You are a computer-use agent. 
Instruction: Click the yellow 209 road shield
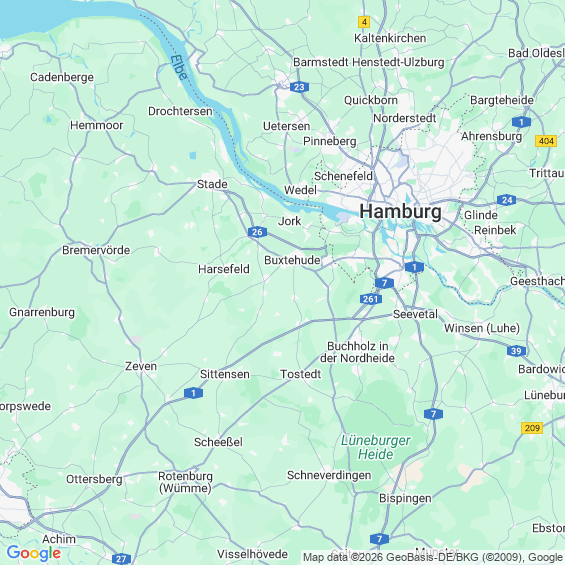tap(532, 428)
